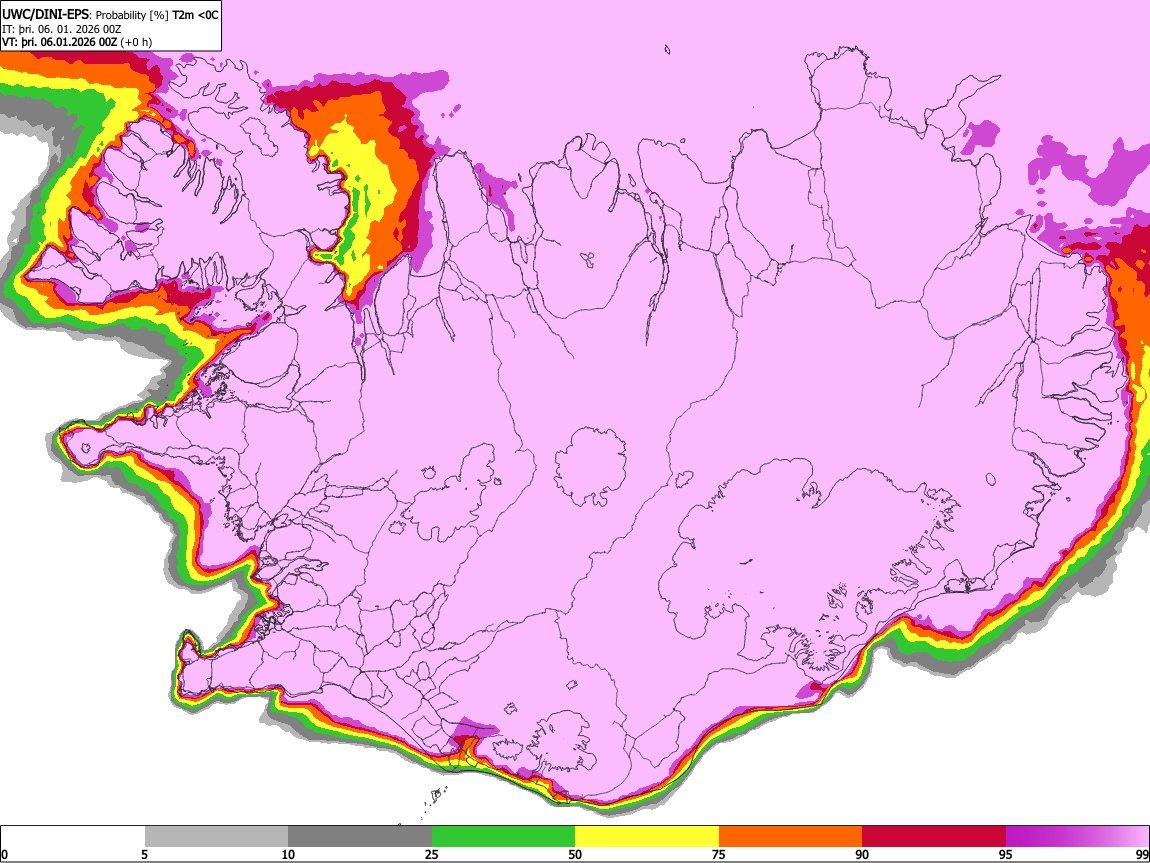
Task: Click the light gray 5–10 legend segment
Action: (216, 836)
